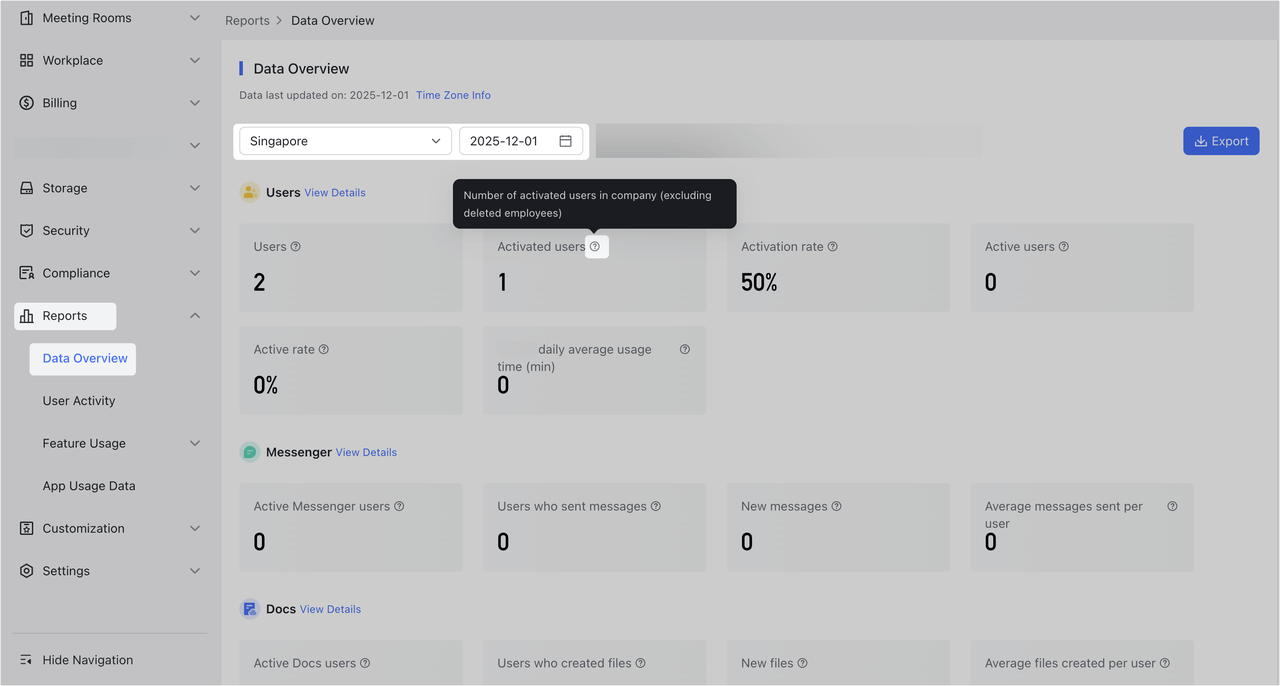The image size is (1280, 686).
Task: Click the Reports bar chart icon
Action: [x=27, y=316]
